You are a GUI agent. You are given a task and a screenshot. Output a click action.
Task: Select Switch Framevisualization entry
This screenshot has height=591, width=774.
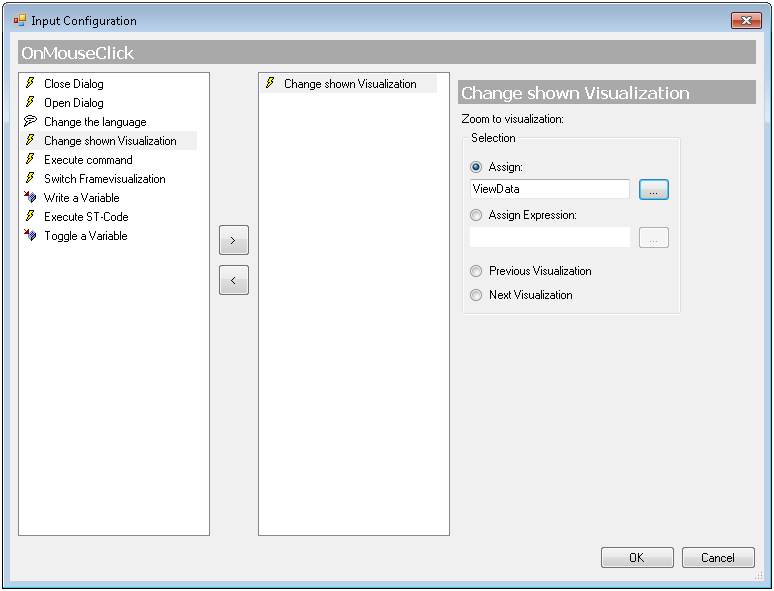click(x=105, y=179)
